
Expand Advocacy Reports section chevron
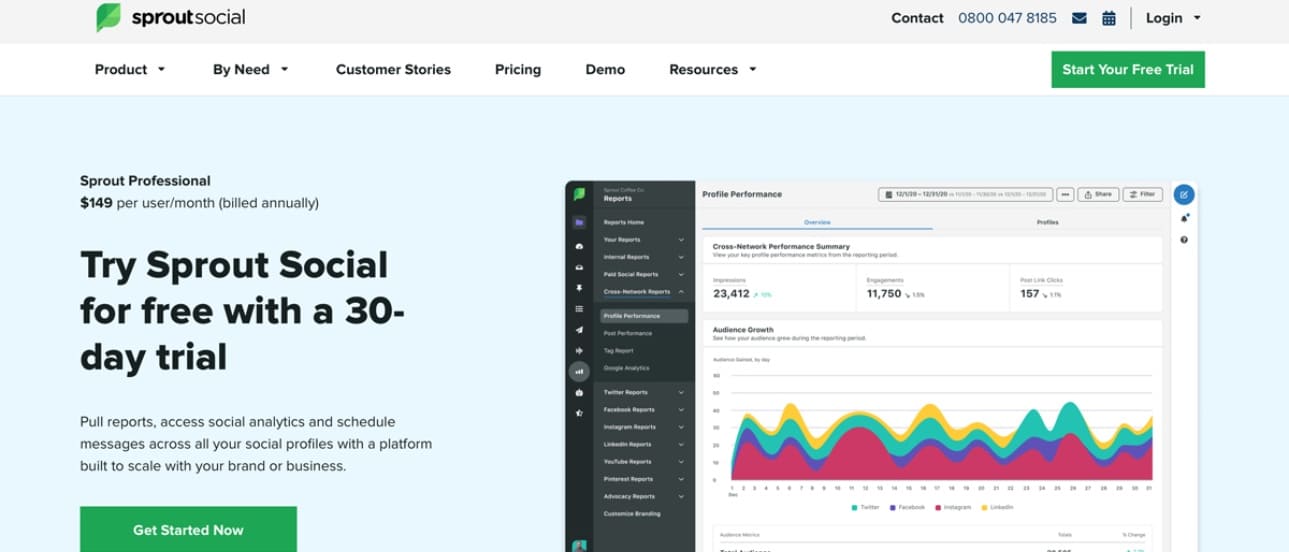[681, 496]
